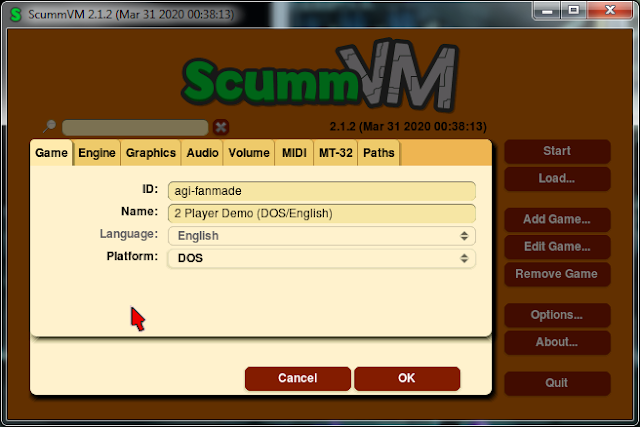Switch to the Game tab
This screenshot has width=640, height=427.
coord(51,153)
